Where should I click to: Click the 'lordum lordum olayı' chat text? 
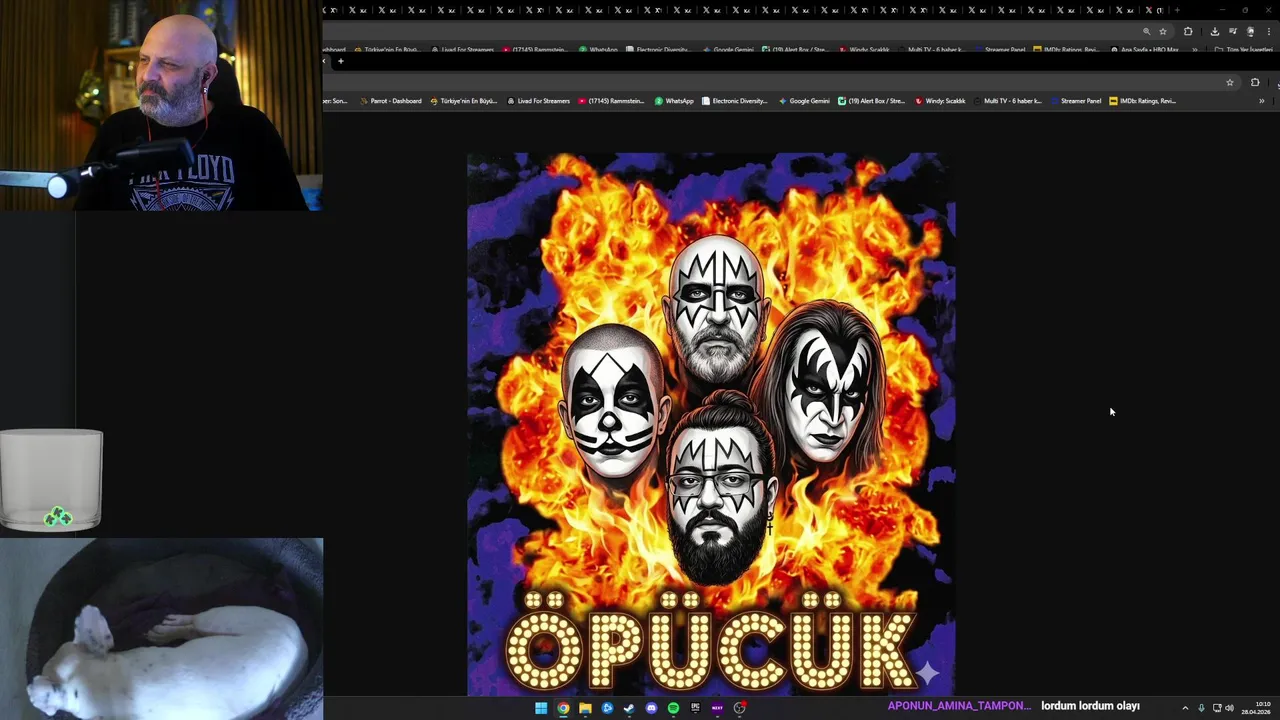1090,706
